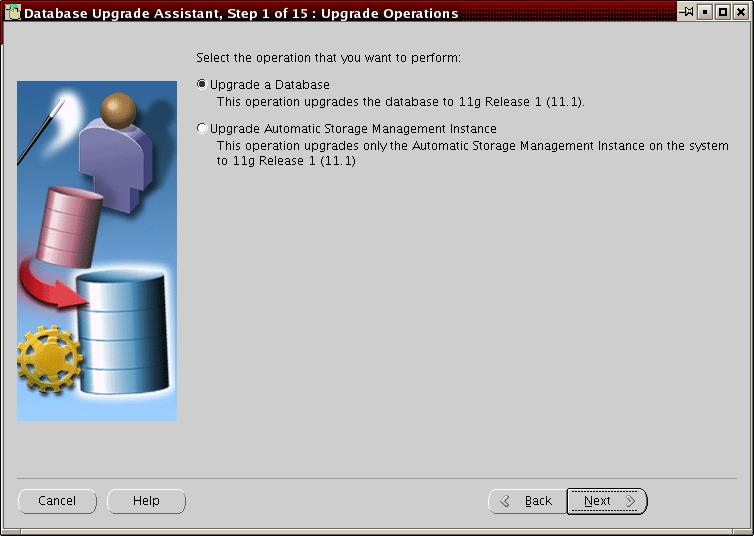Click the "Upgrade a Database" option label
Viewport: 754px width, 536px height.
pos(269,85)
